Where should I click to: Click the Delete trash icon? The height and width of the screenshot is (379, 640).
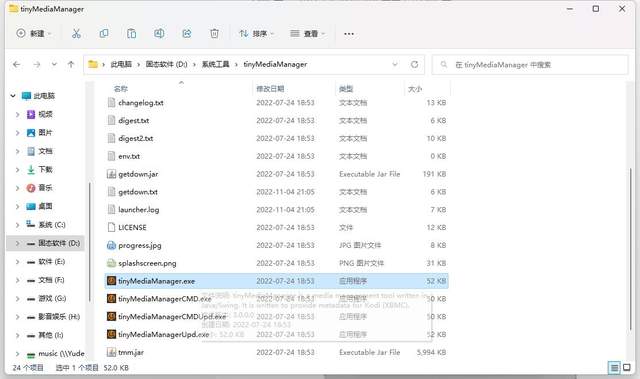click(214, 33)
